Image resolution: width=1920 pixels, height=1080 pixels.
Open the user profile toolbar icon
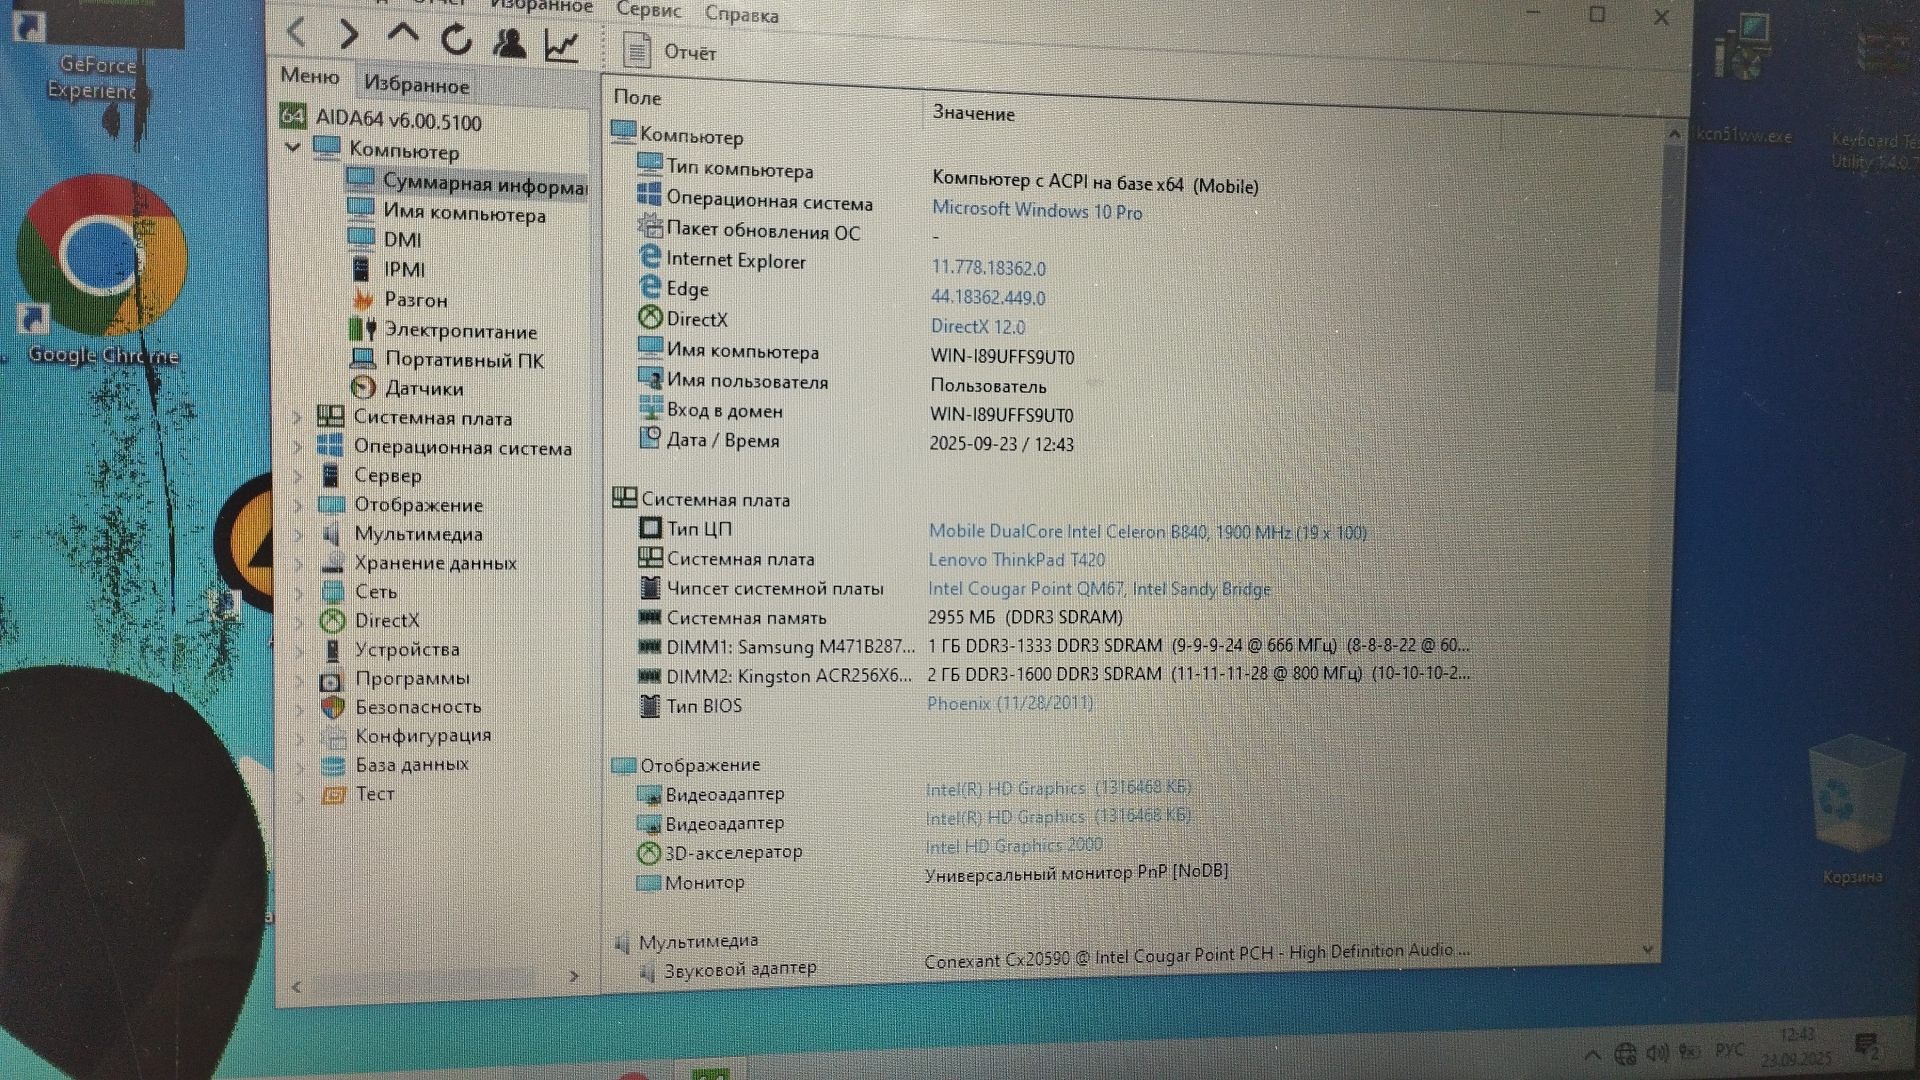pyautogui.click(x=510, y=43)
